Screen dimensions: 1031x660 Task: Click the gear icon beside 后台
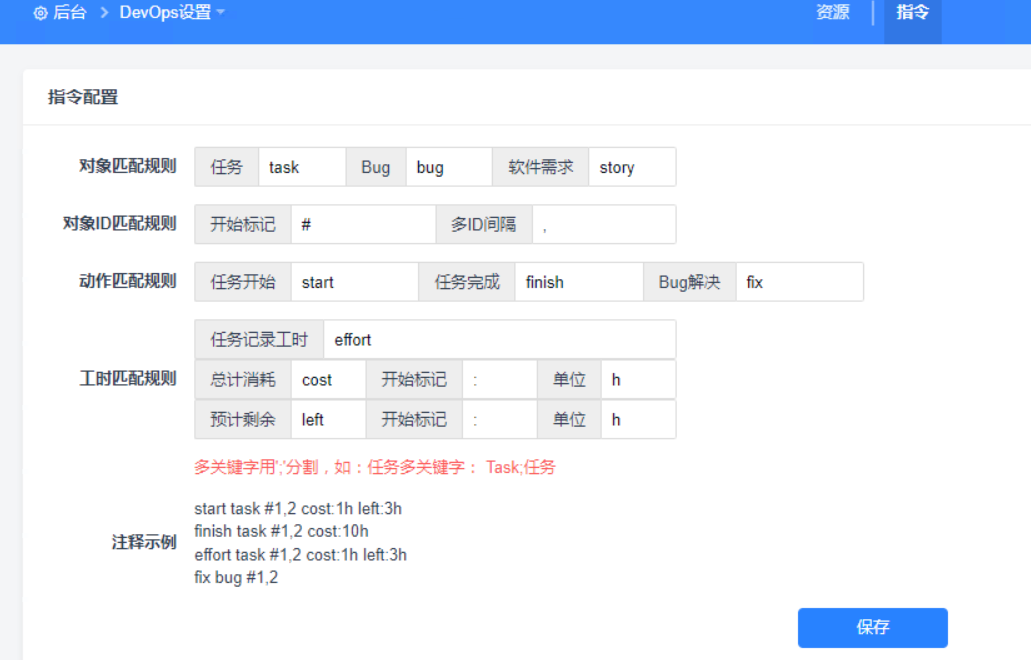pos(40,13)
